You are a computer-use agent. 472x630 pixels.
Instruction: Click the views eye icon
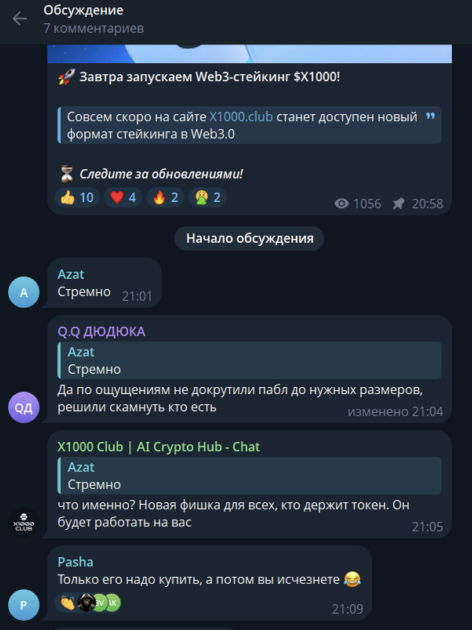pyautogui.click(x=341, y=204)
